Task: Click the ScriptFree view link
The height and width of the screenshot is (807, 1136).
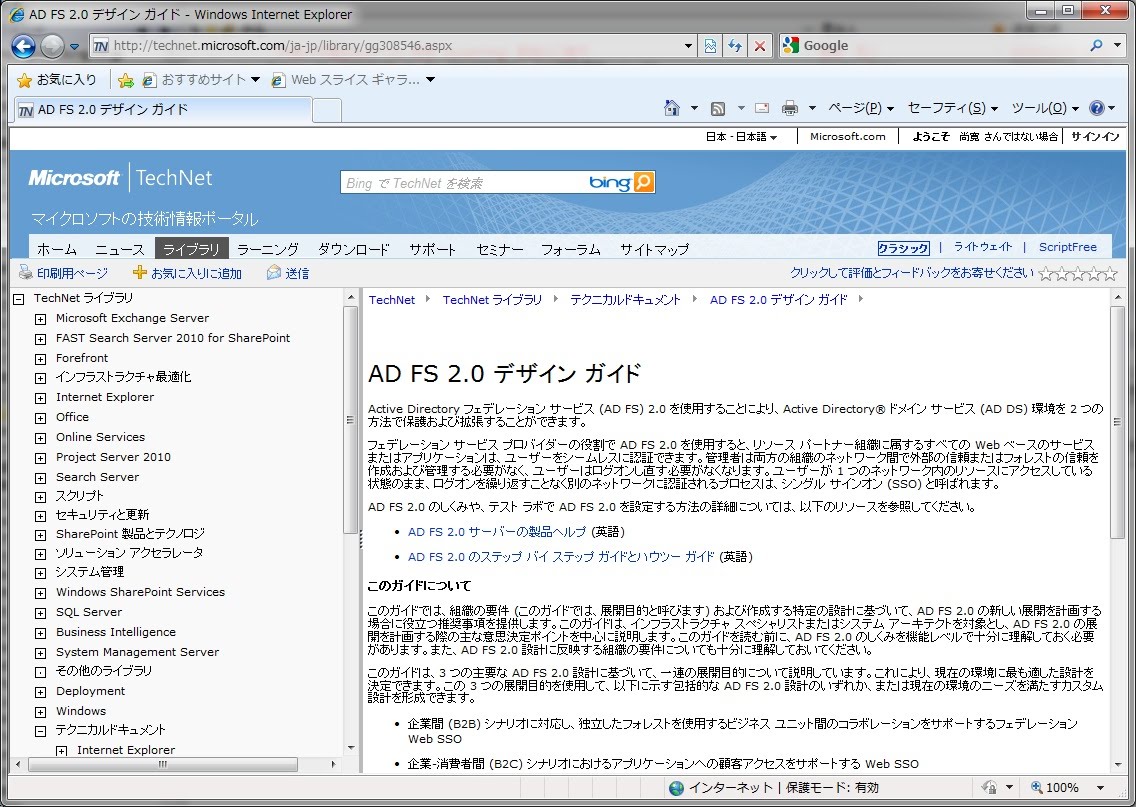Action: point(1067,247)
